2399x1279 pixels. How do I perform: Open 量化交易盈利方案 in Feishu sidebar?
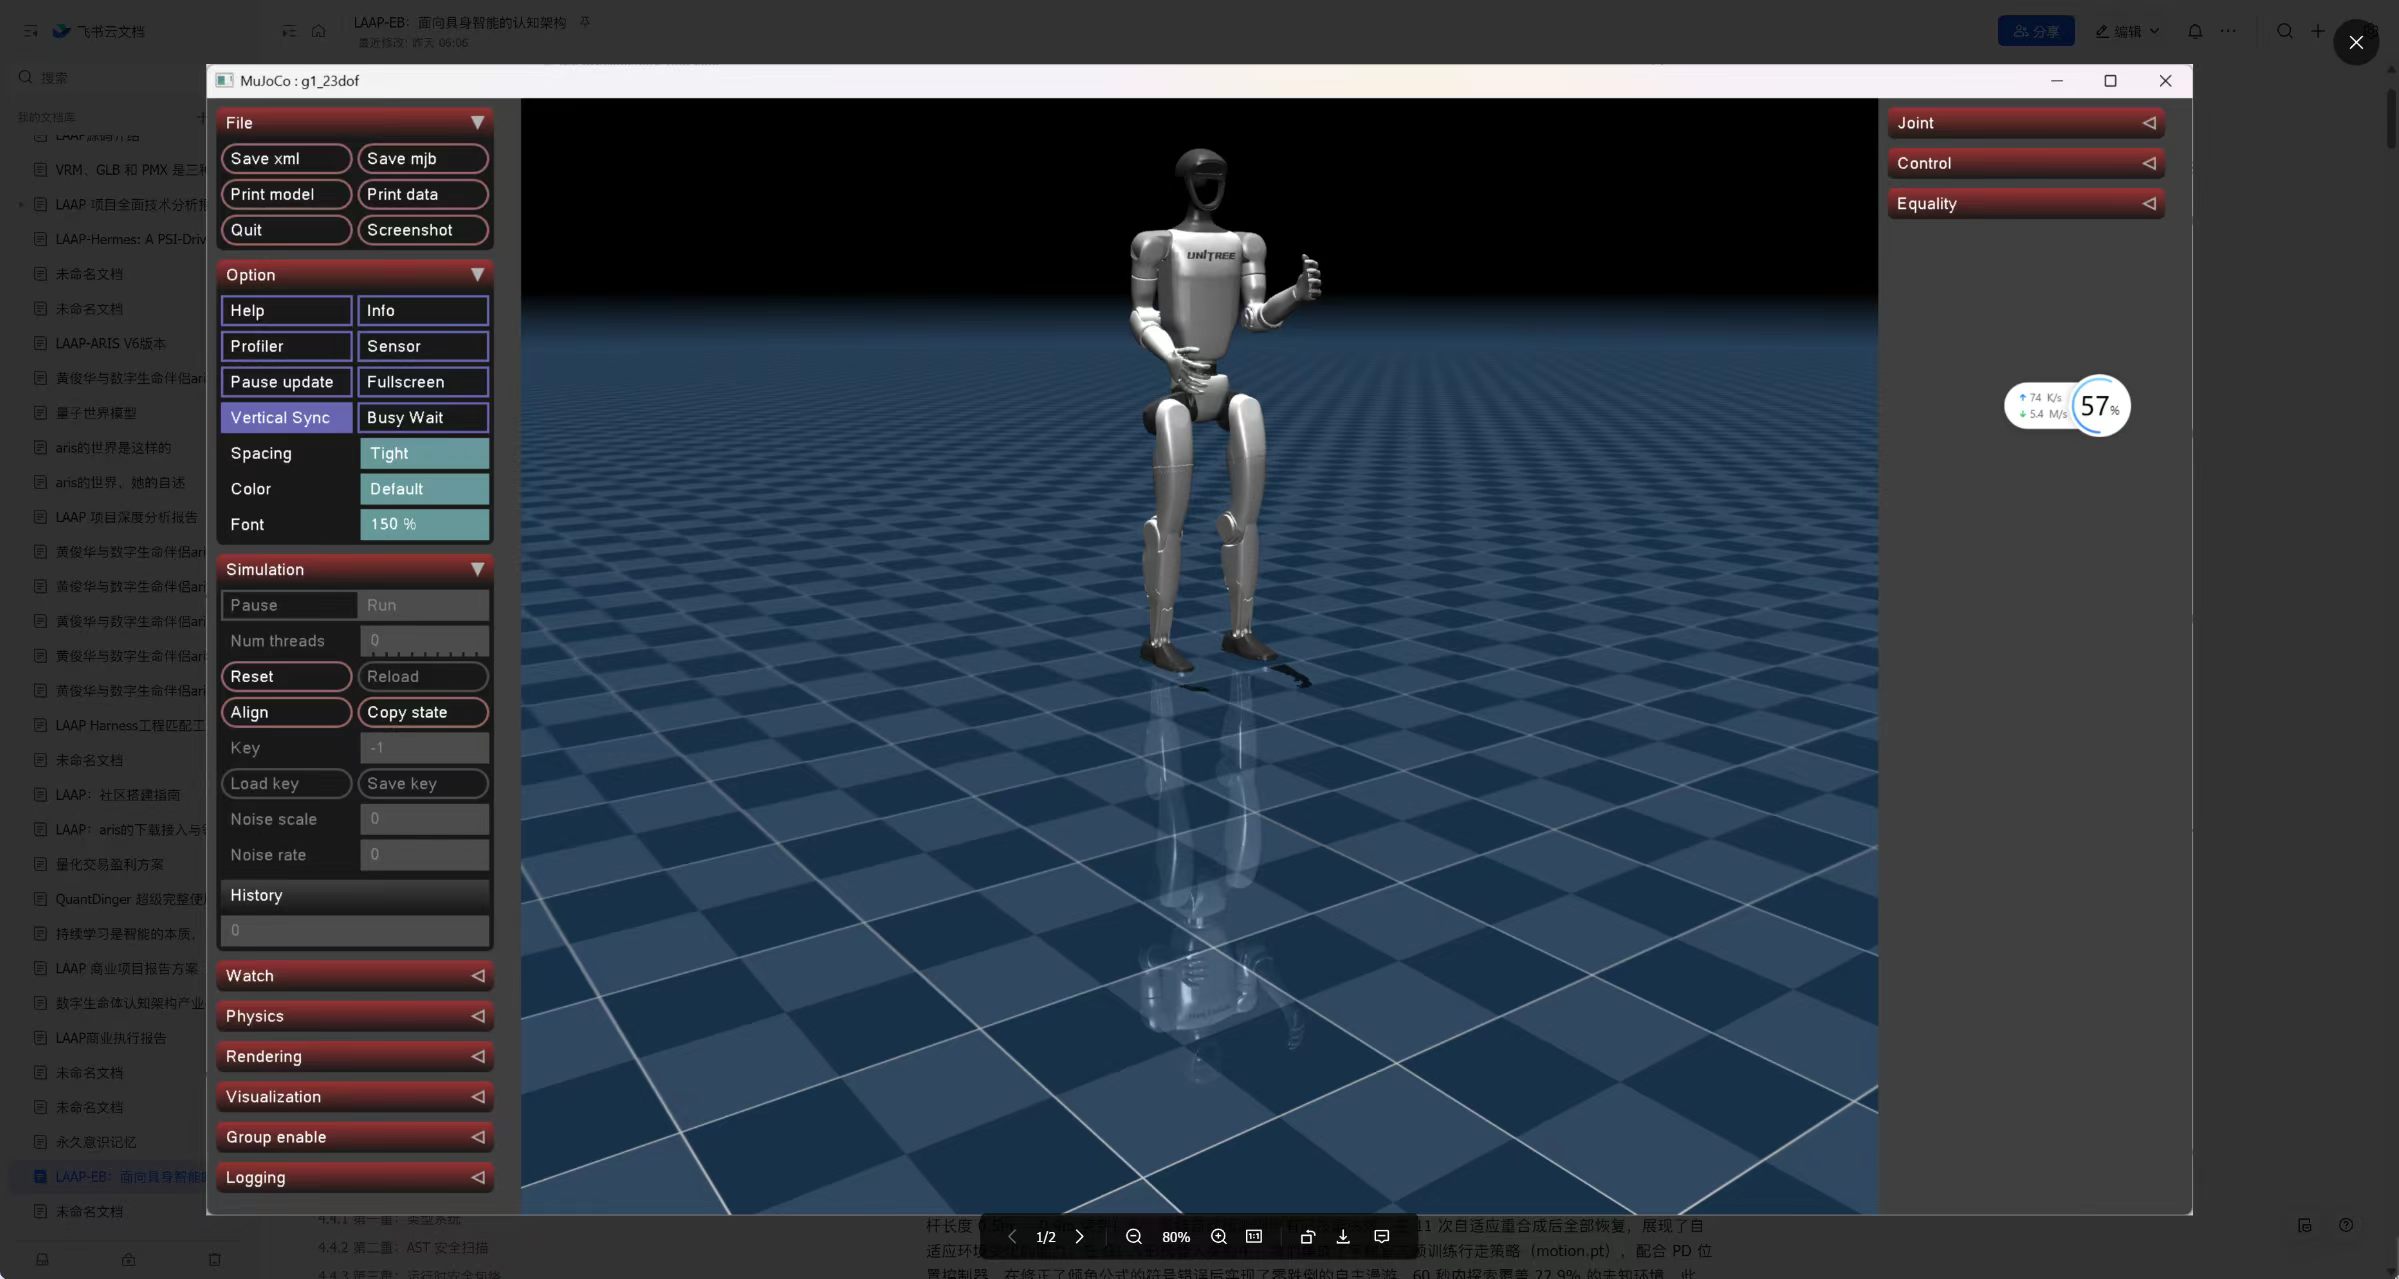(109, 864)
